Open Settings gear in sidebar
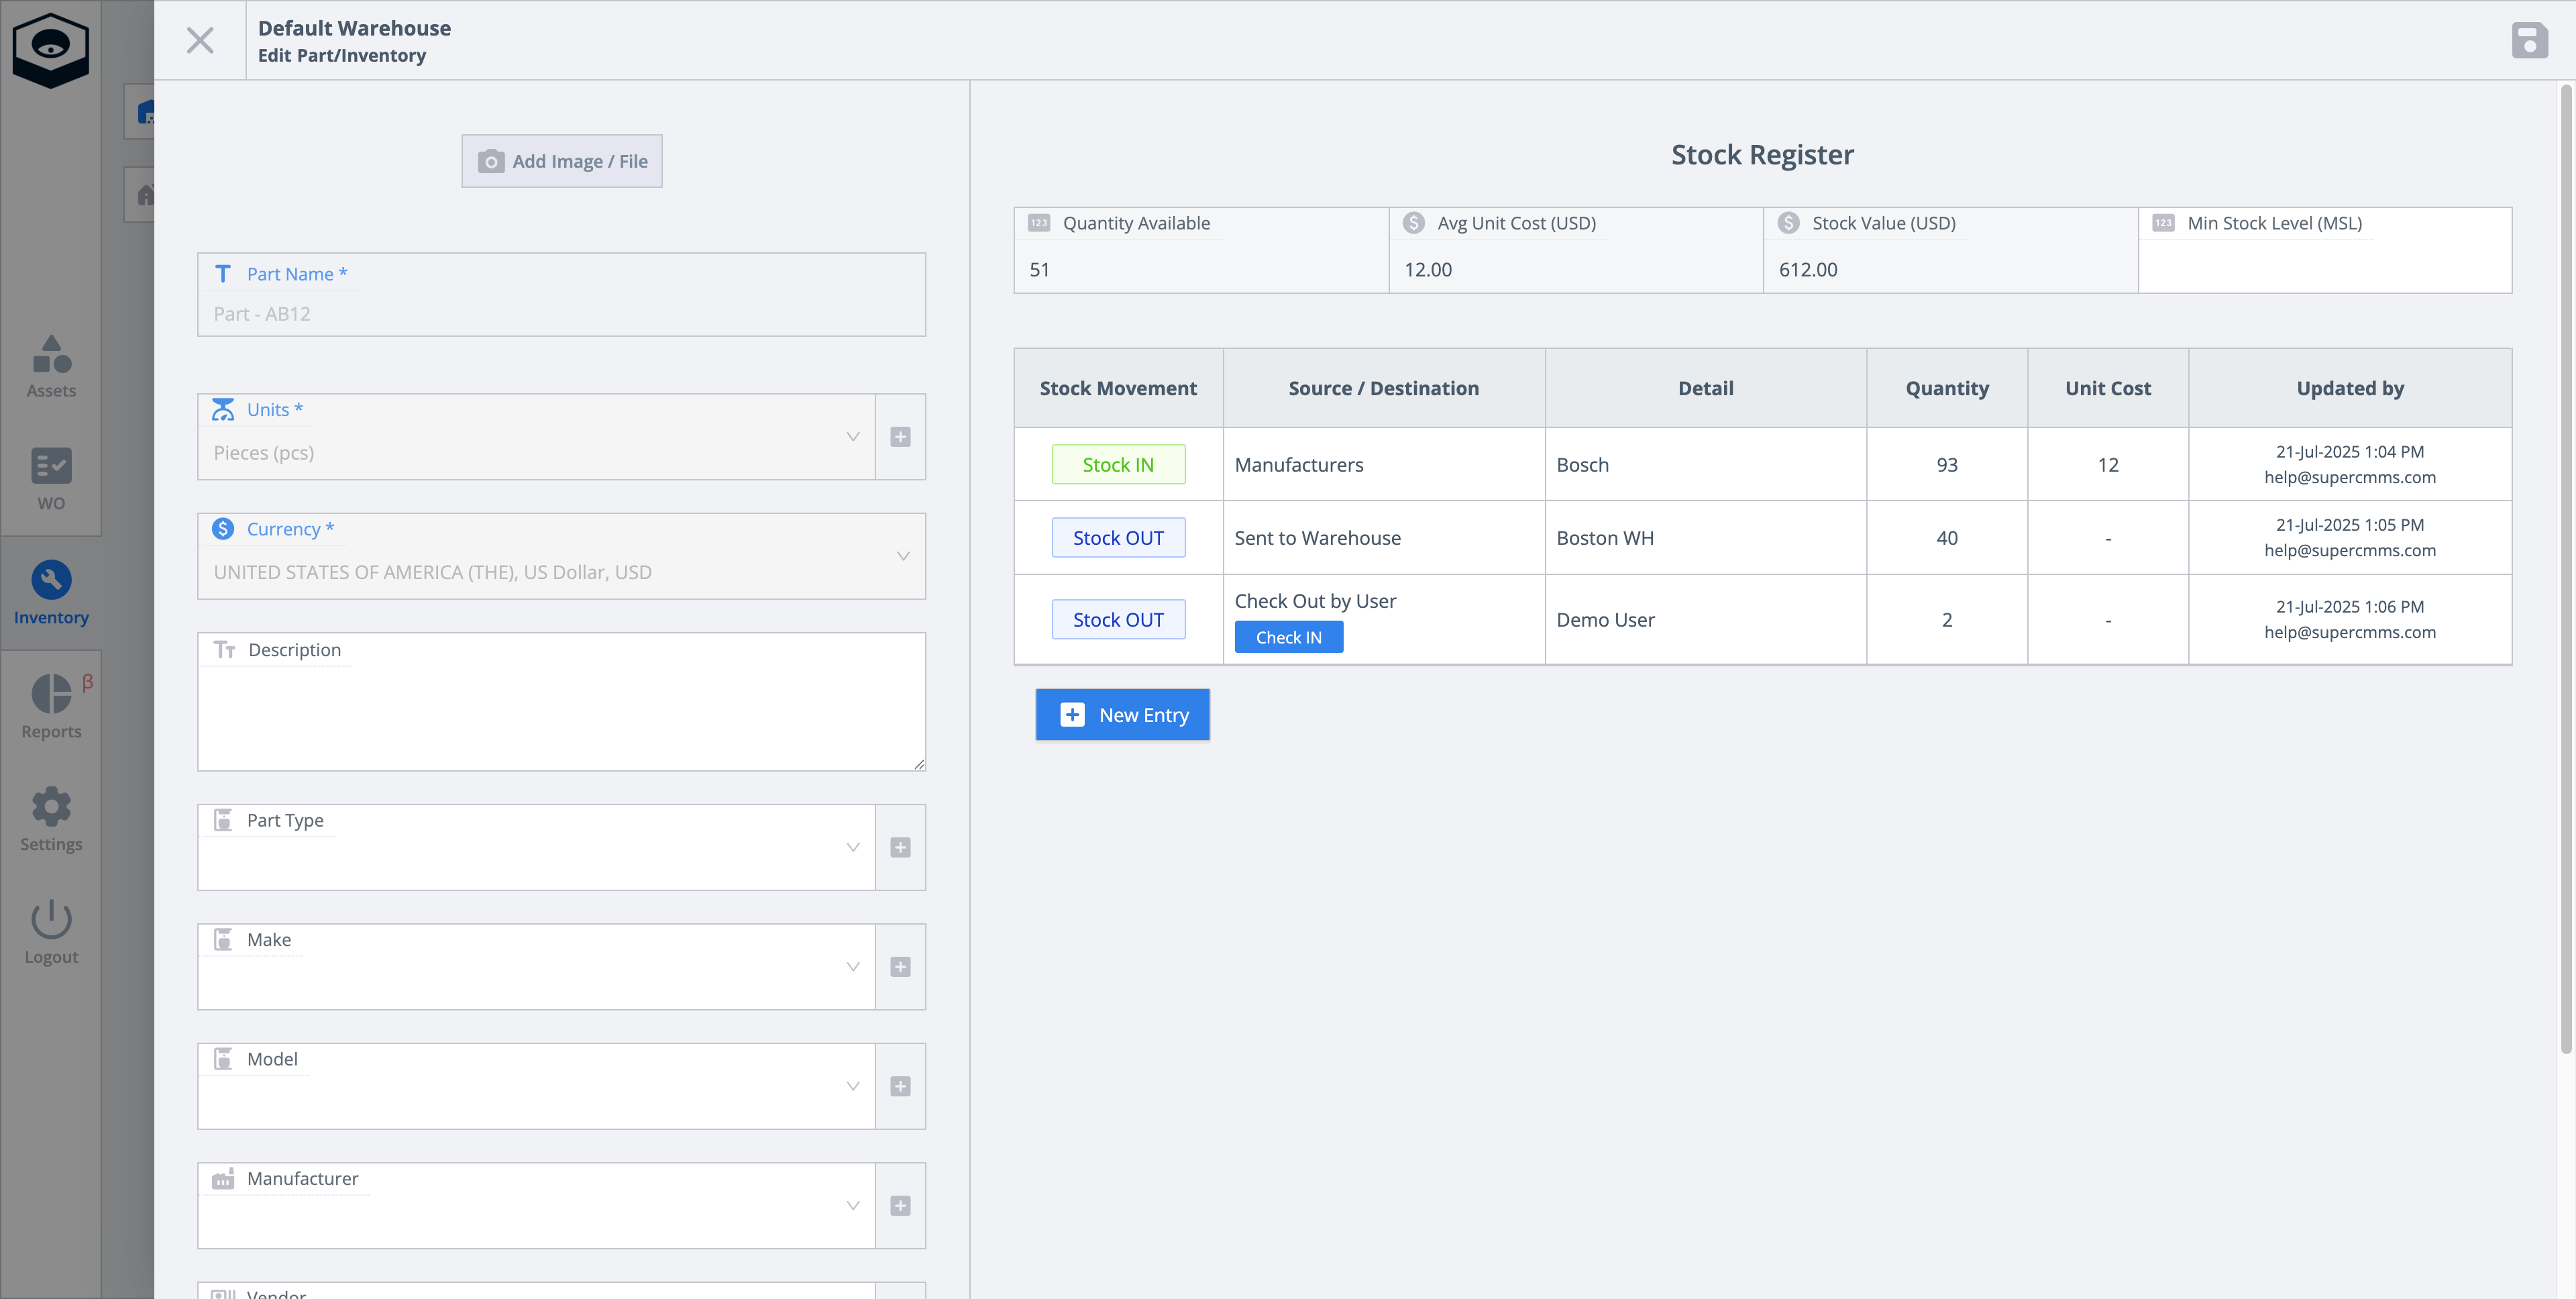 [x=51, y=819]
